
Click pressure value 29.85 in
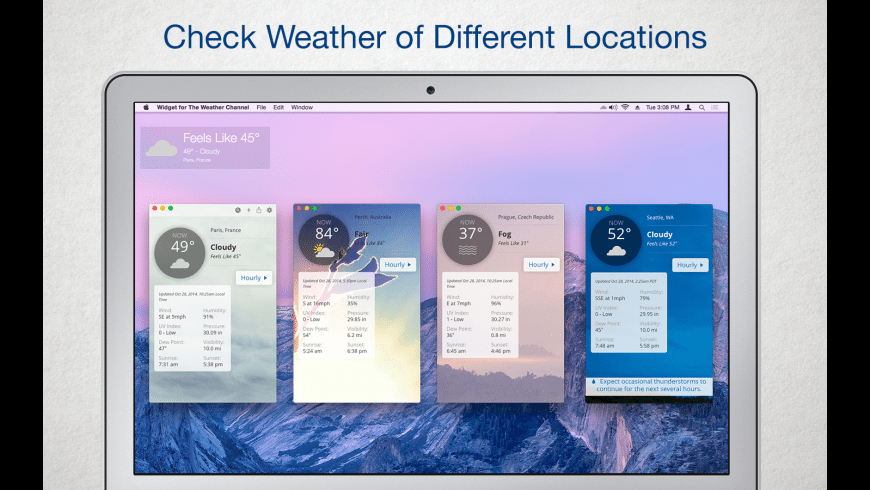(357, 320)
